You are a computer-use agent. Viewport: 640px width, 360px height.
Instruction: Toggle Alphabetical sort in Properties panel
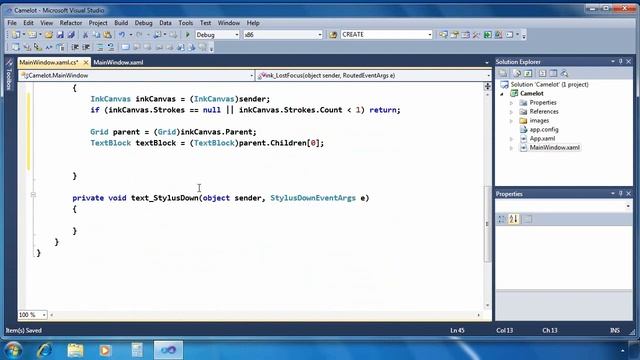(513, 219)
